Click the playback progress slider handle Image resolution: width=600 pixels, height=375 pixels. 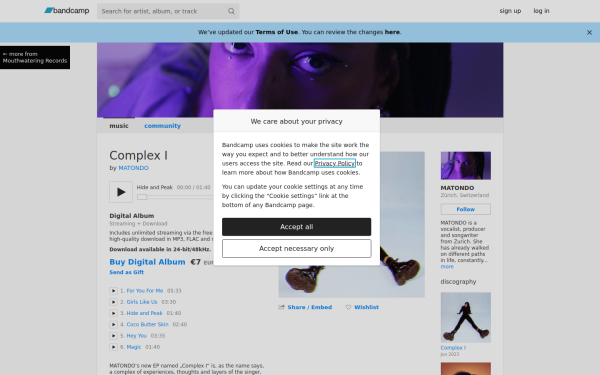[142, 197]
